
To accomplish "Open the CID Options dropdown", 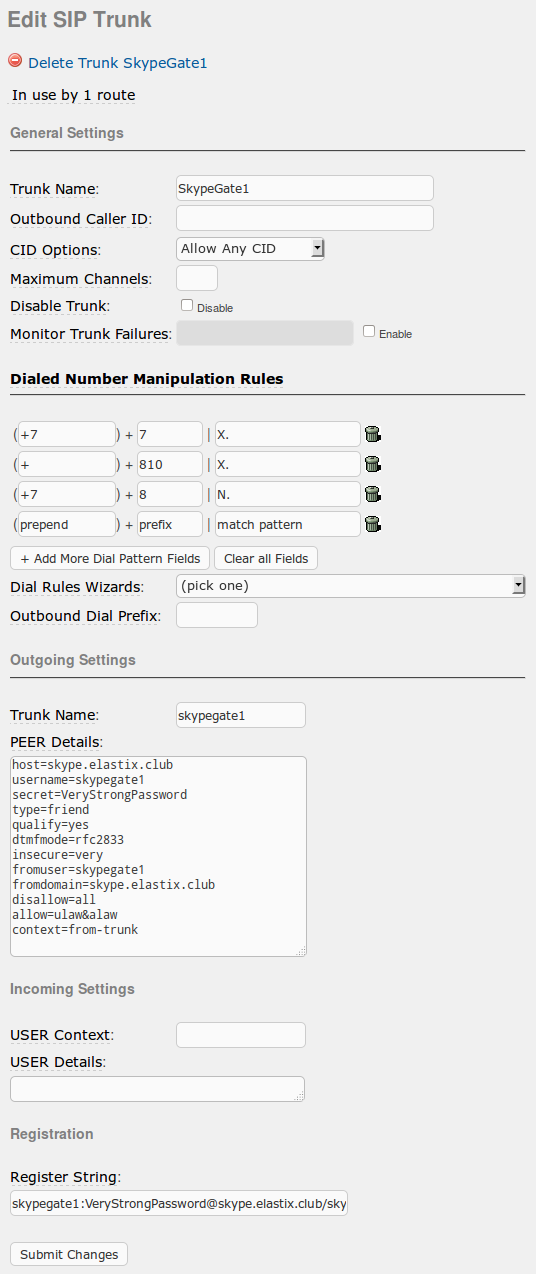I will click(x=250, y=248).
